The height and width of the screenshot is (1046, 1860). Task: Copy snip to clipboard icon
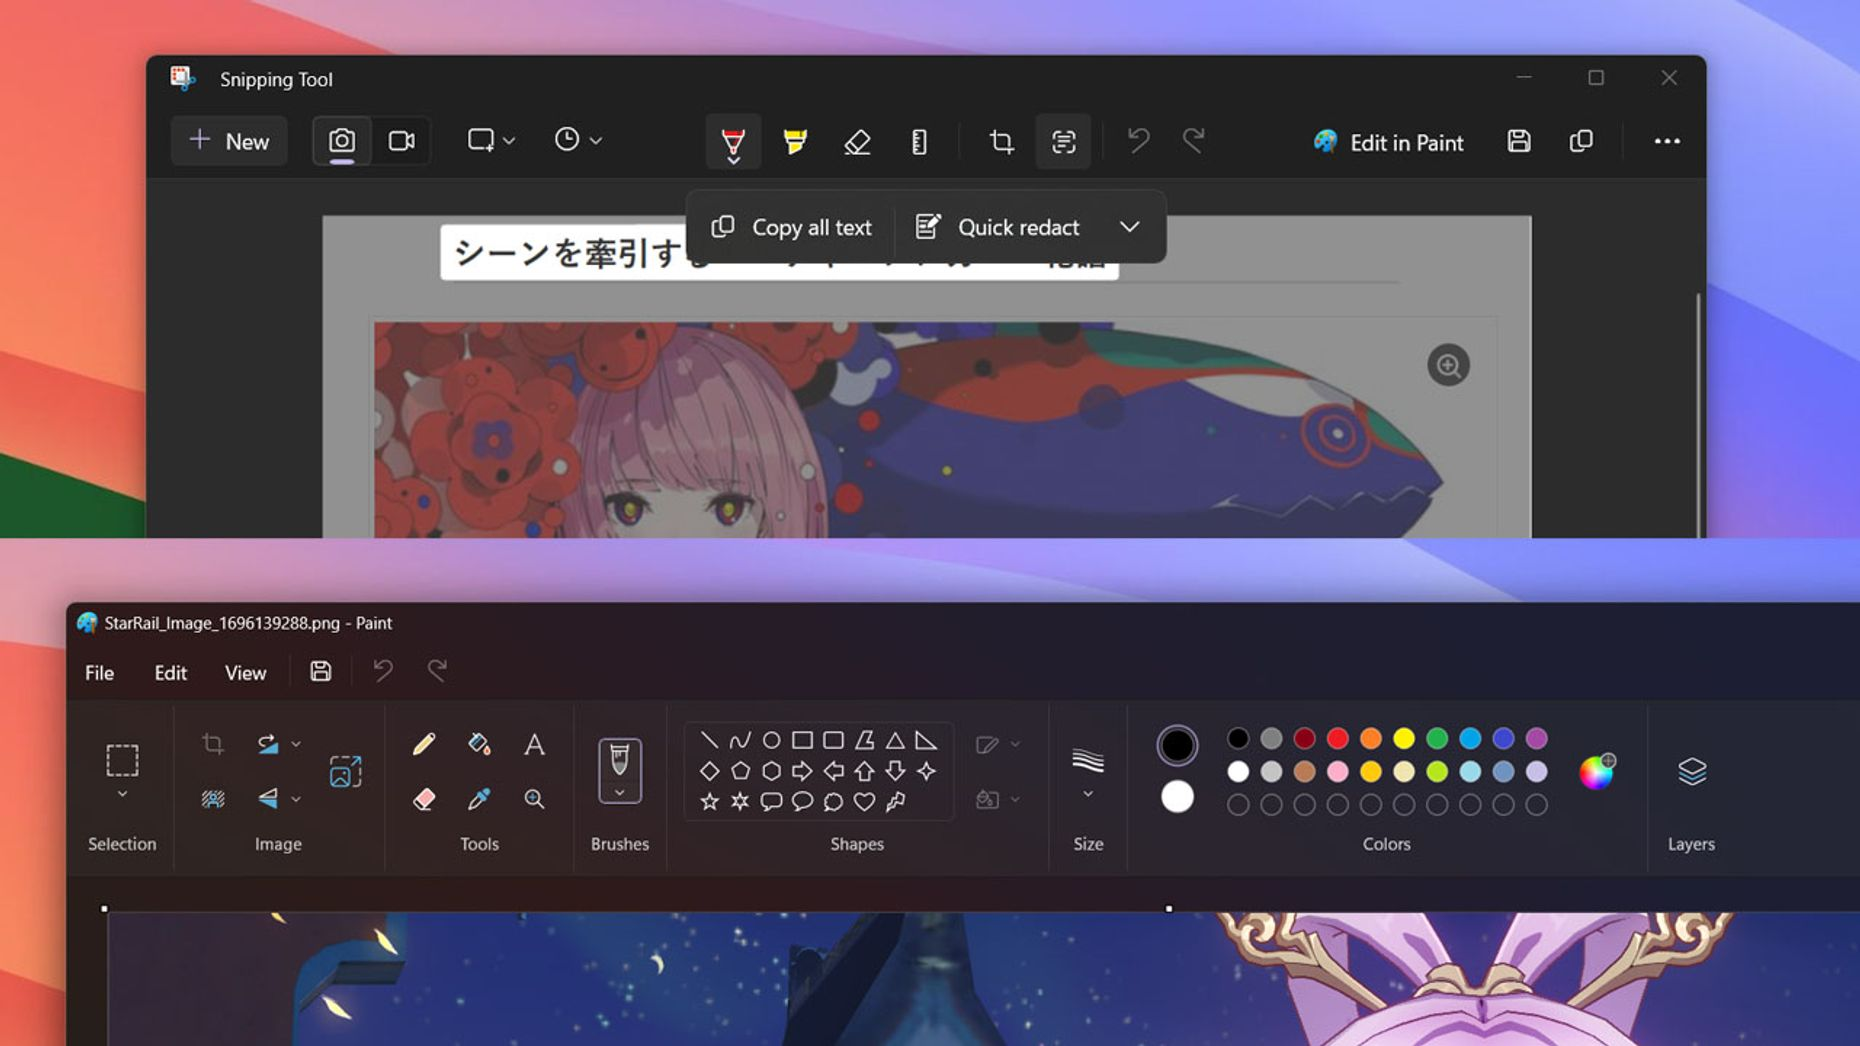click(x=1581, y=141)
